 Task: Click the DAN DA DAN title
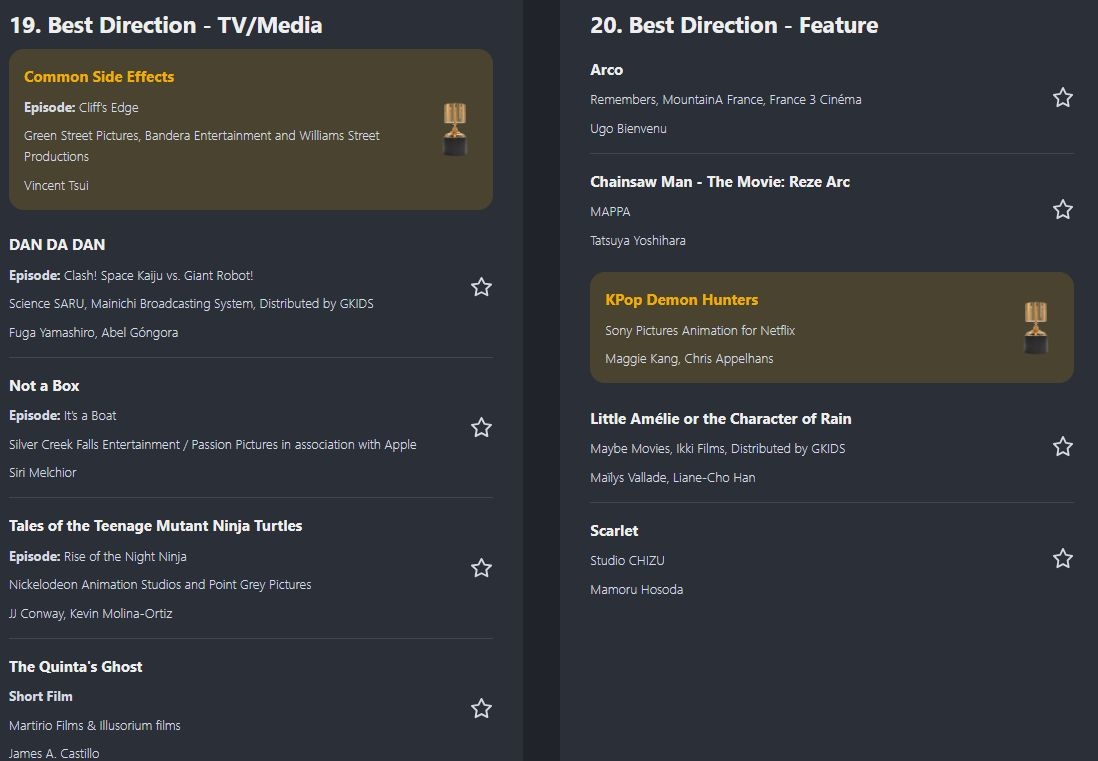tap(57, 245)
